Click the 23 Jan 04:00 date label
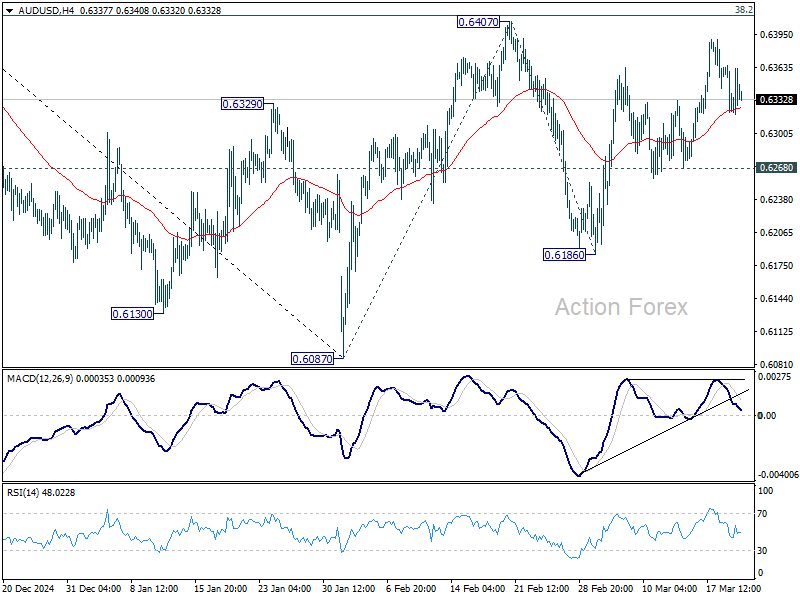 tap(284, 588)
